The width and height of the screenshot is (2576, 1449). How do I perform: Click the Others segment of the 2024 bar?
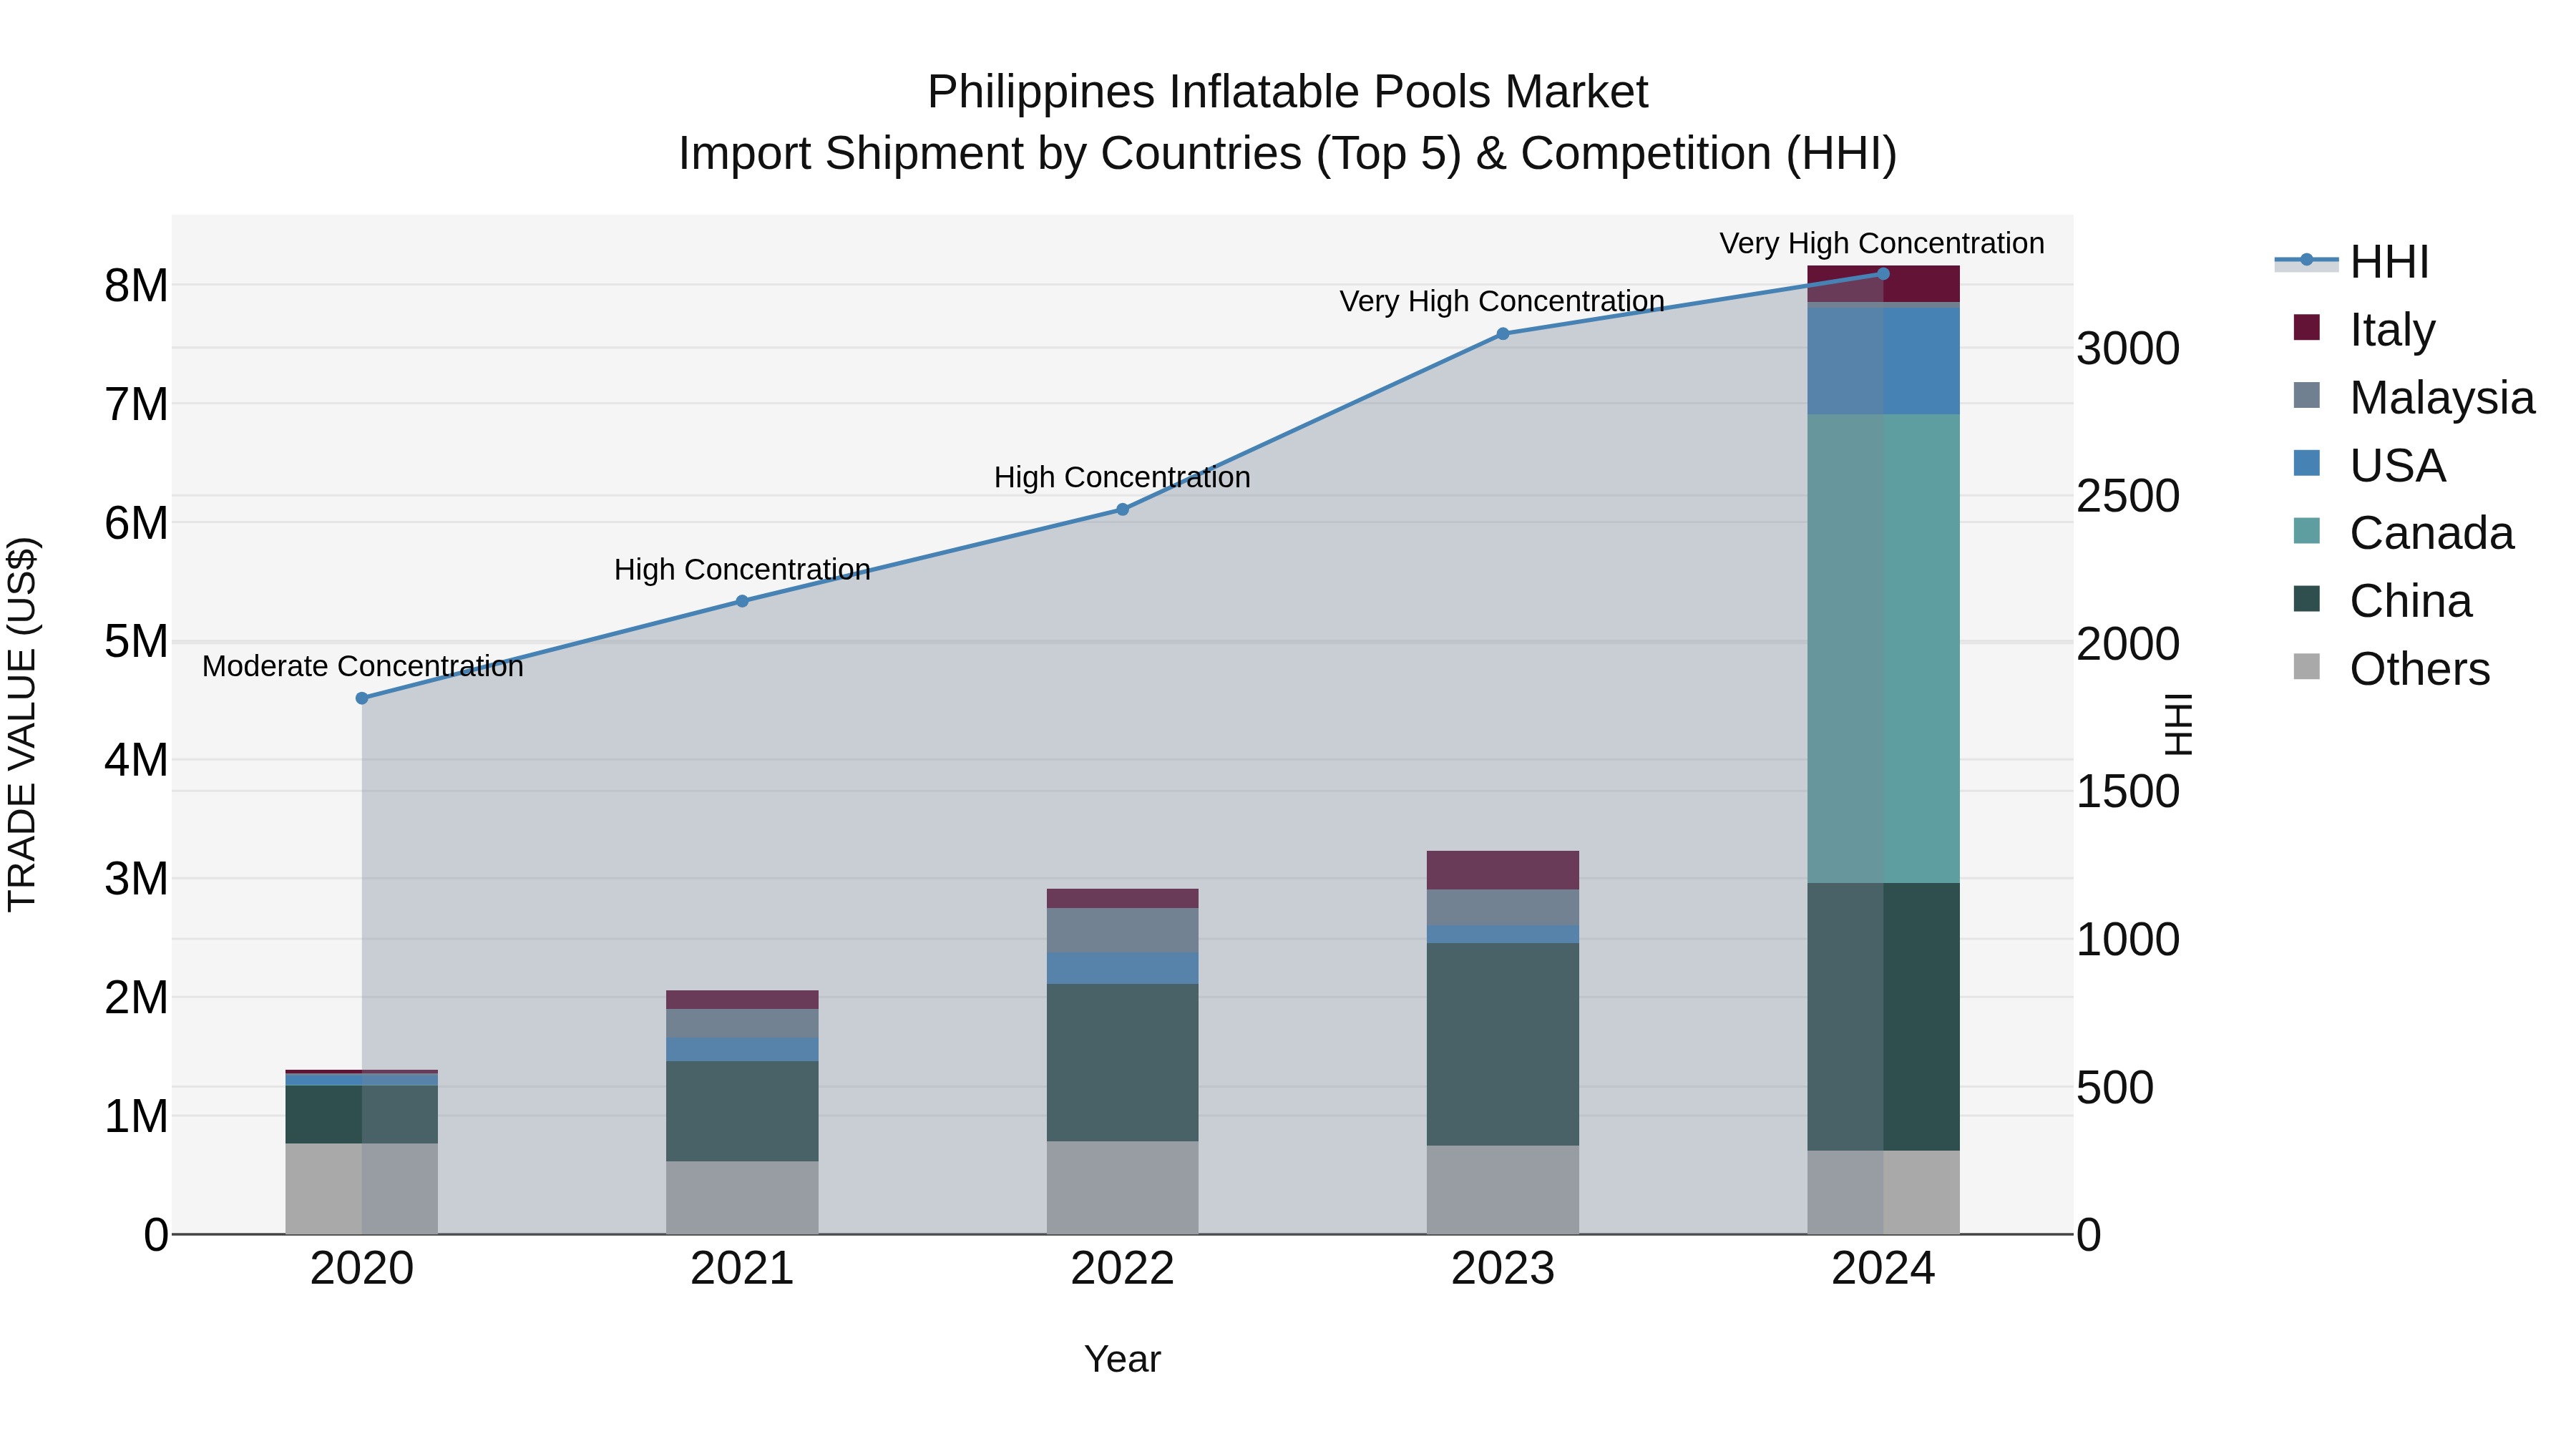point(1883,1192)
